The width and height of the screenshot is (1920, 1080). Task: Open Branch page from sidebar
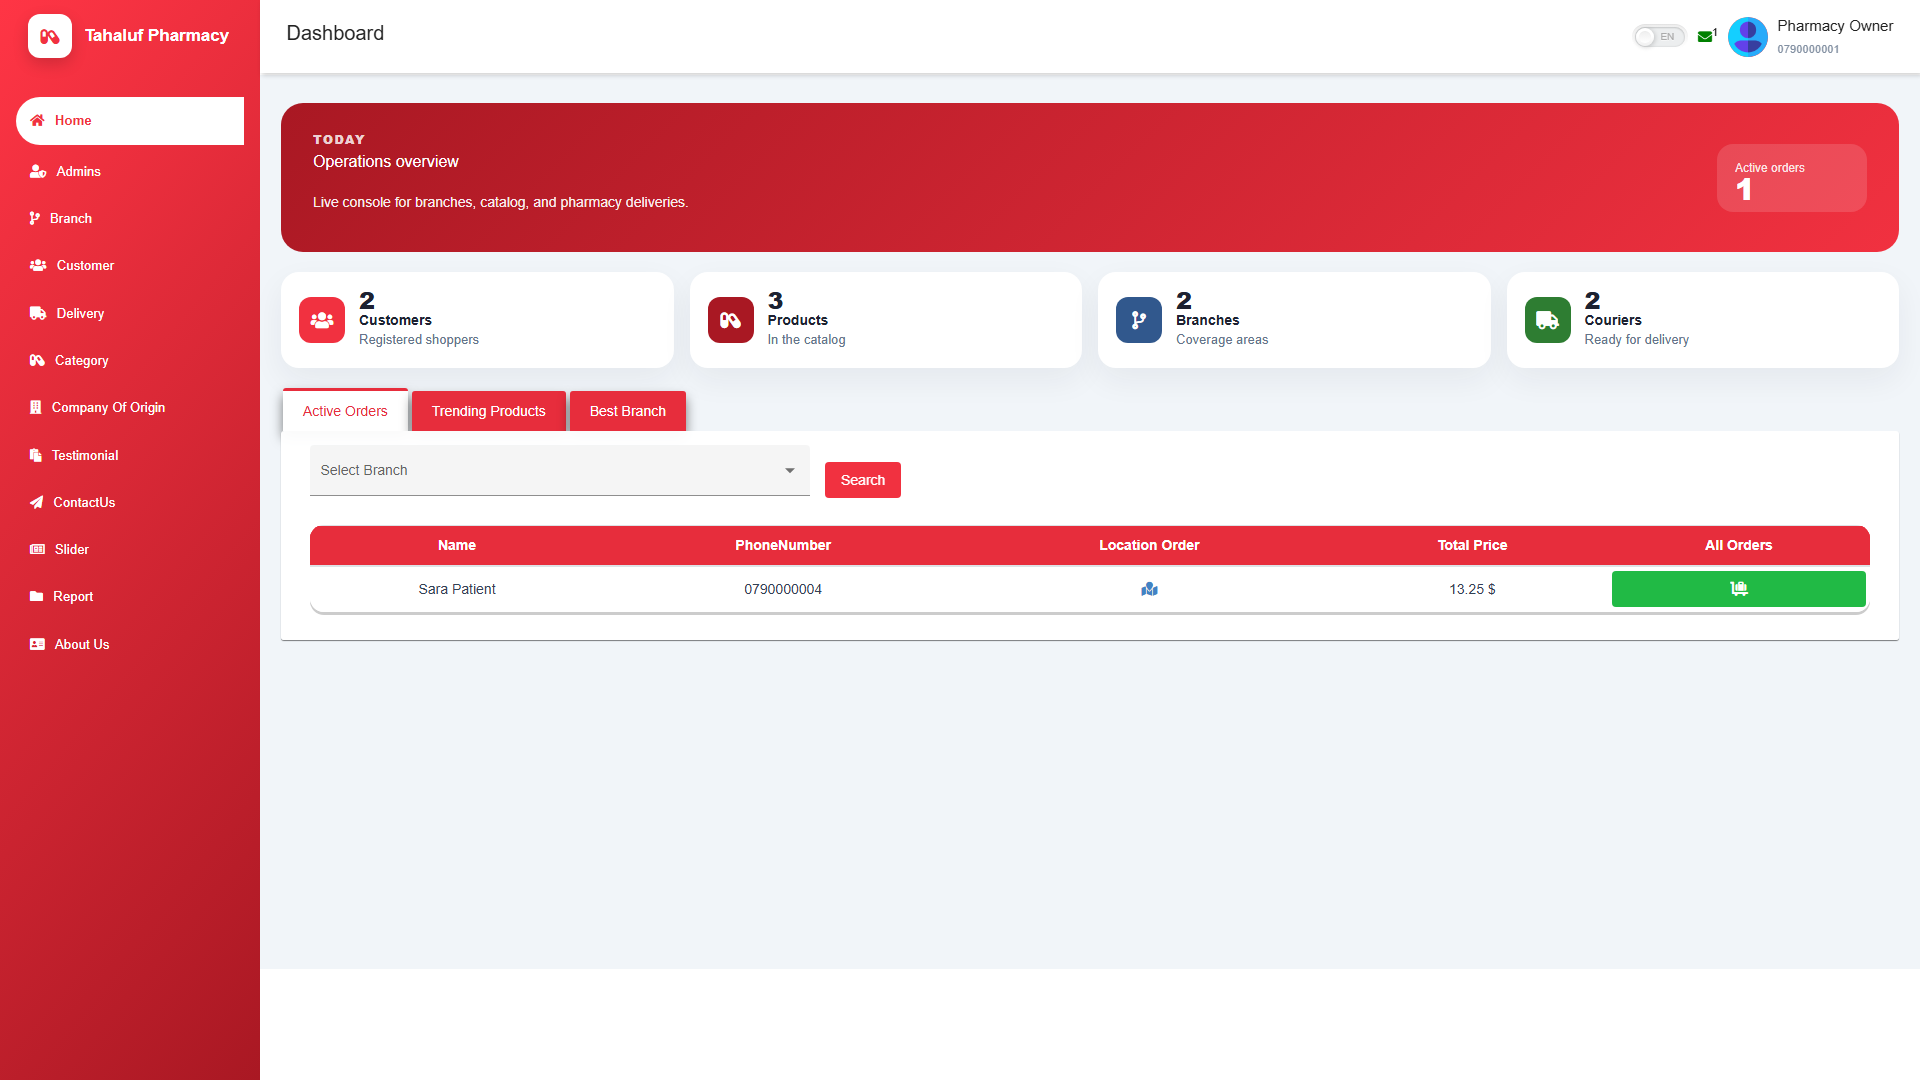130,218
